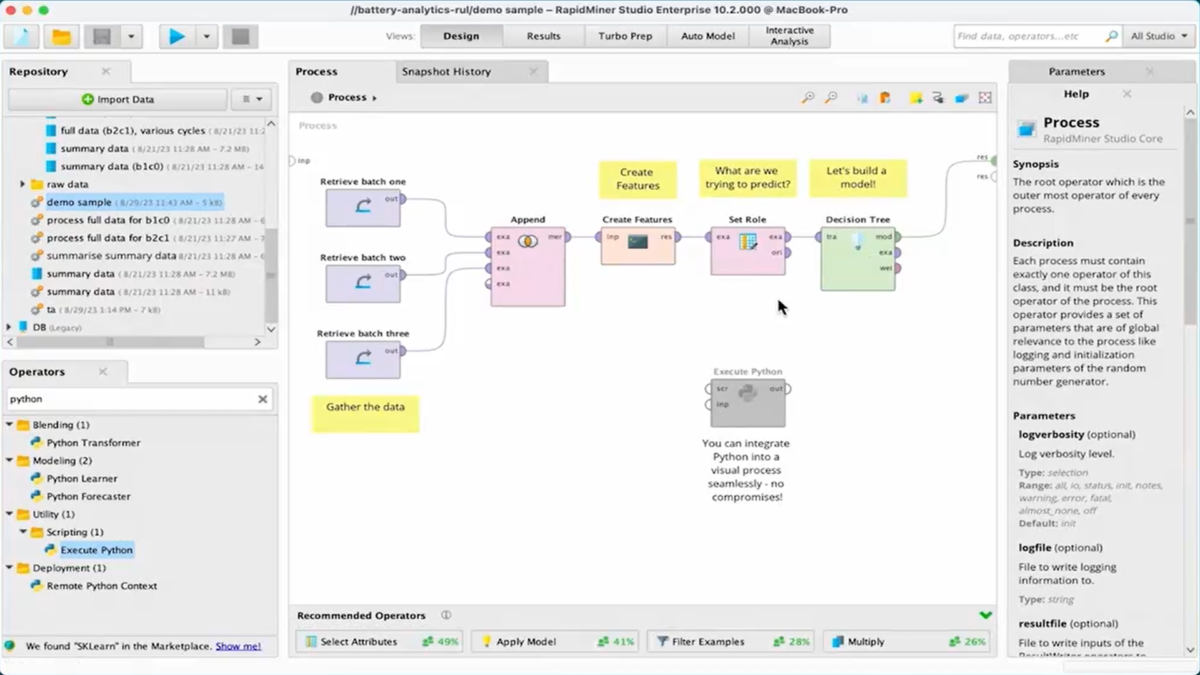The height and width of the screenshot is (675, 1200).
Task: Add recommended Select Attributes operator
Action: [381, 642]
